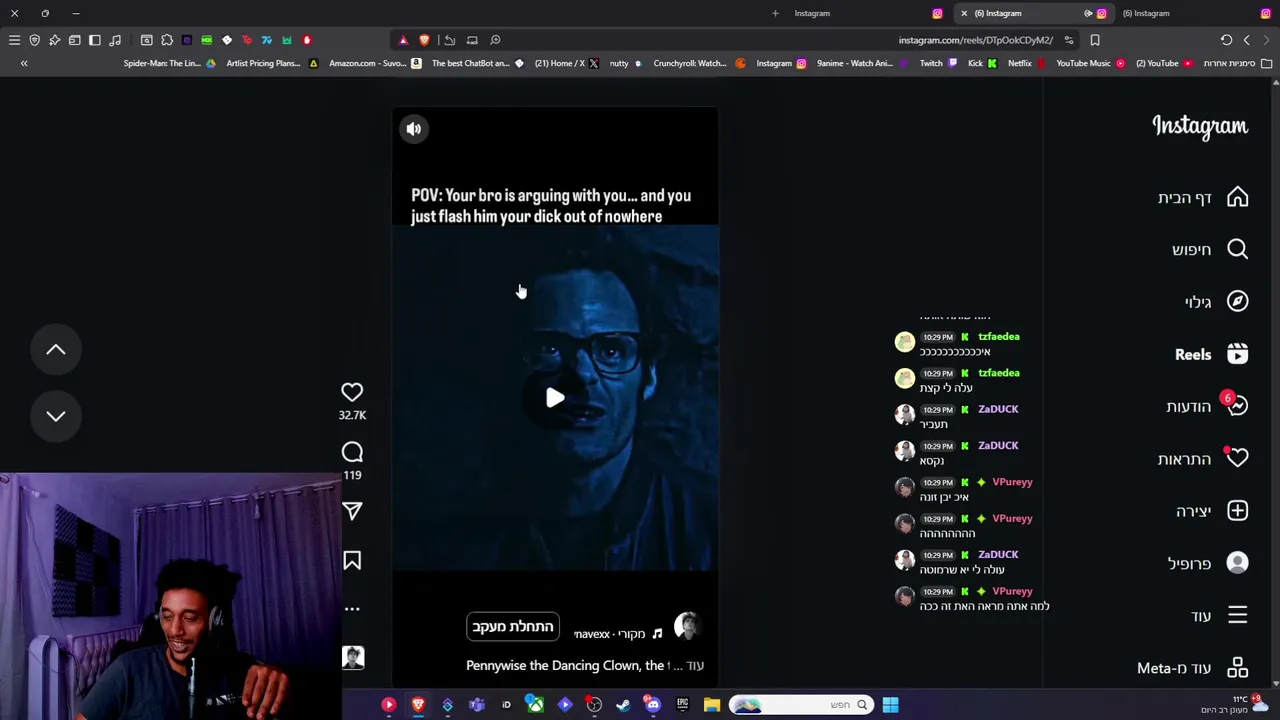Open the reel's comments bubble icon
The width and height of the screenshot is (1280, 720).
point(352,453)
